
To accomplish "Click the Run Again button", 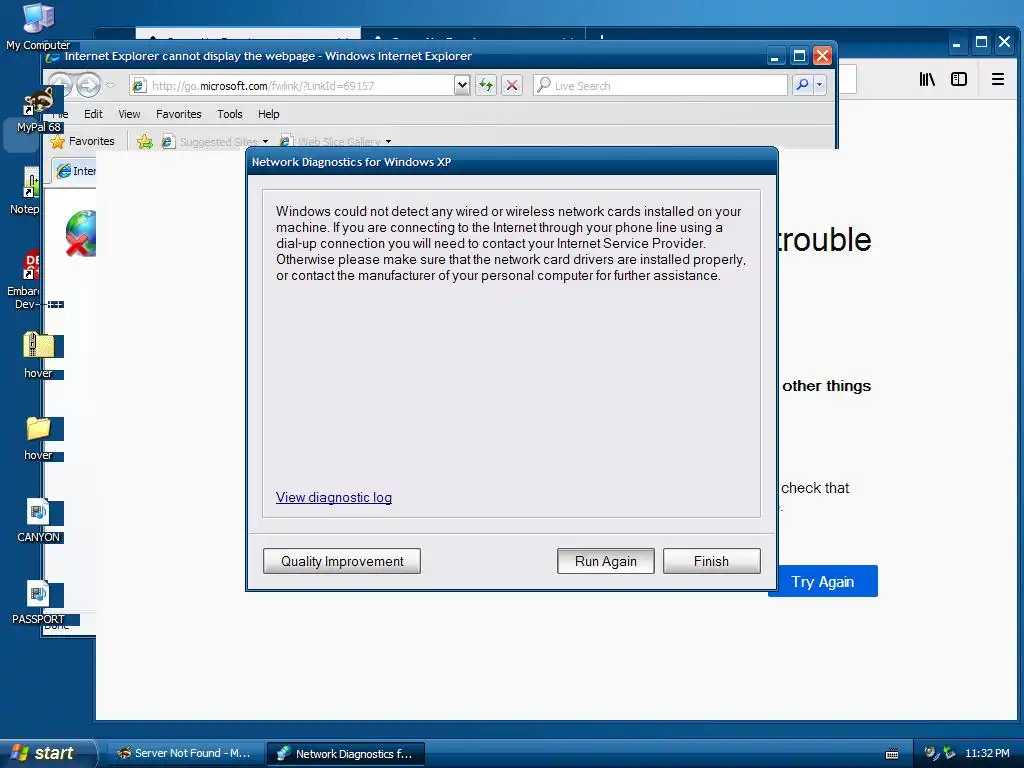I will 605,561.
